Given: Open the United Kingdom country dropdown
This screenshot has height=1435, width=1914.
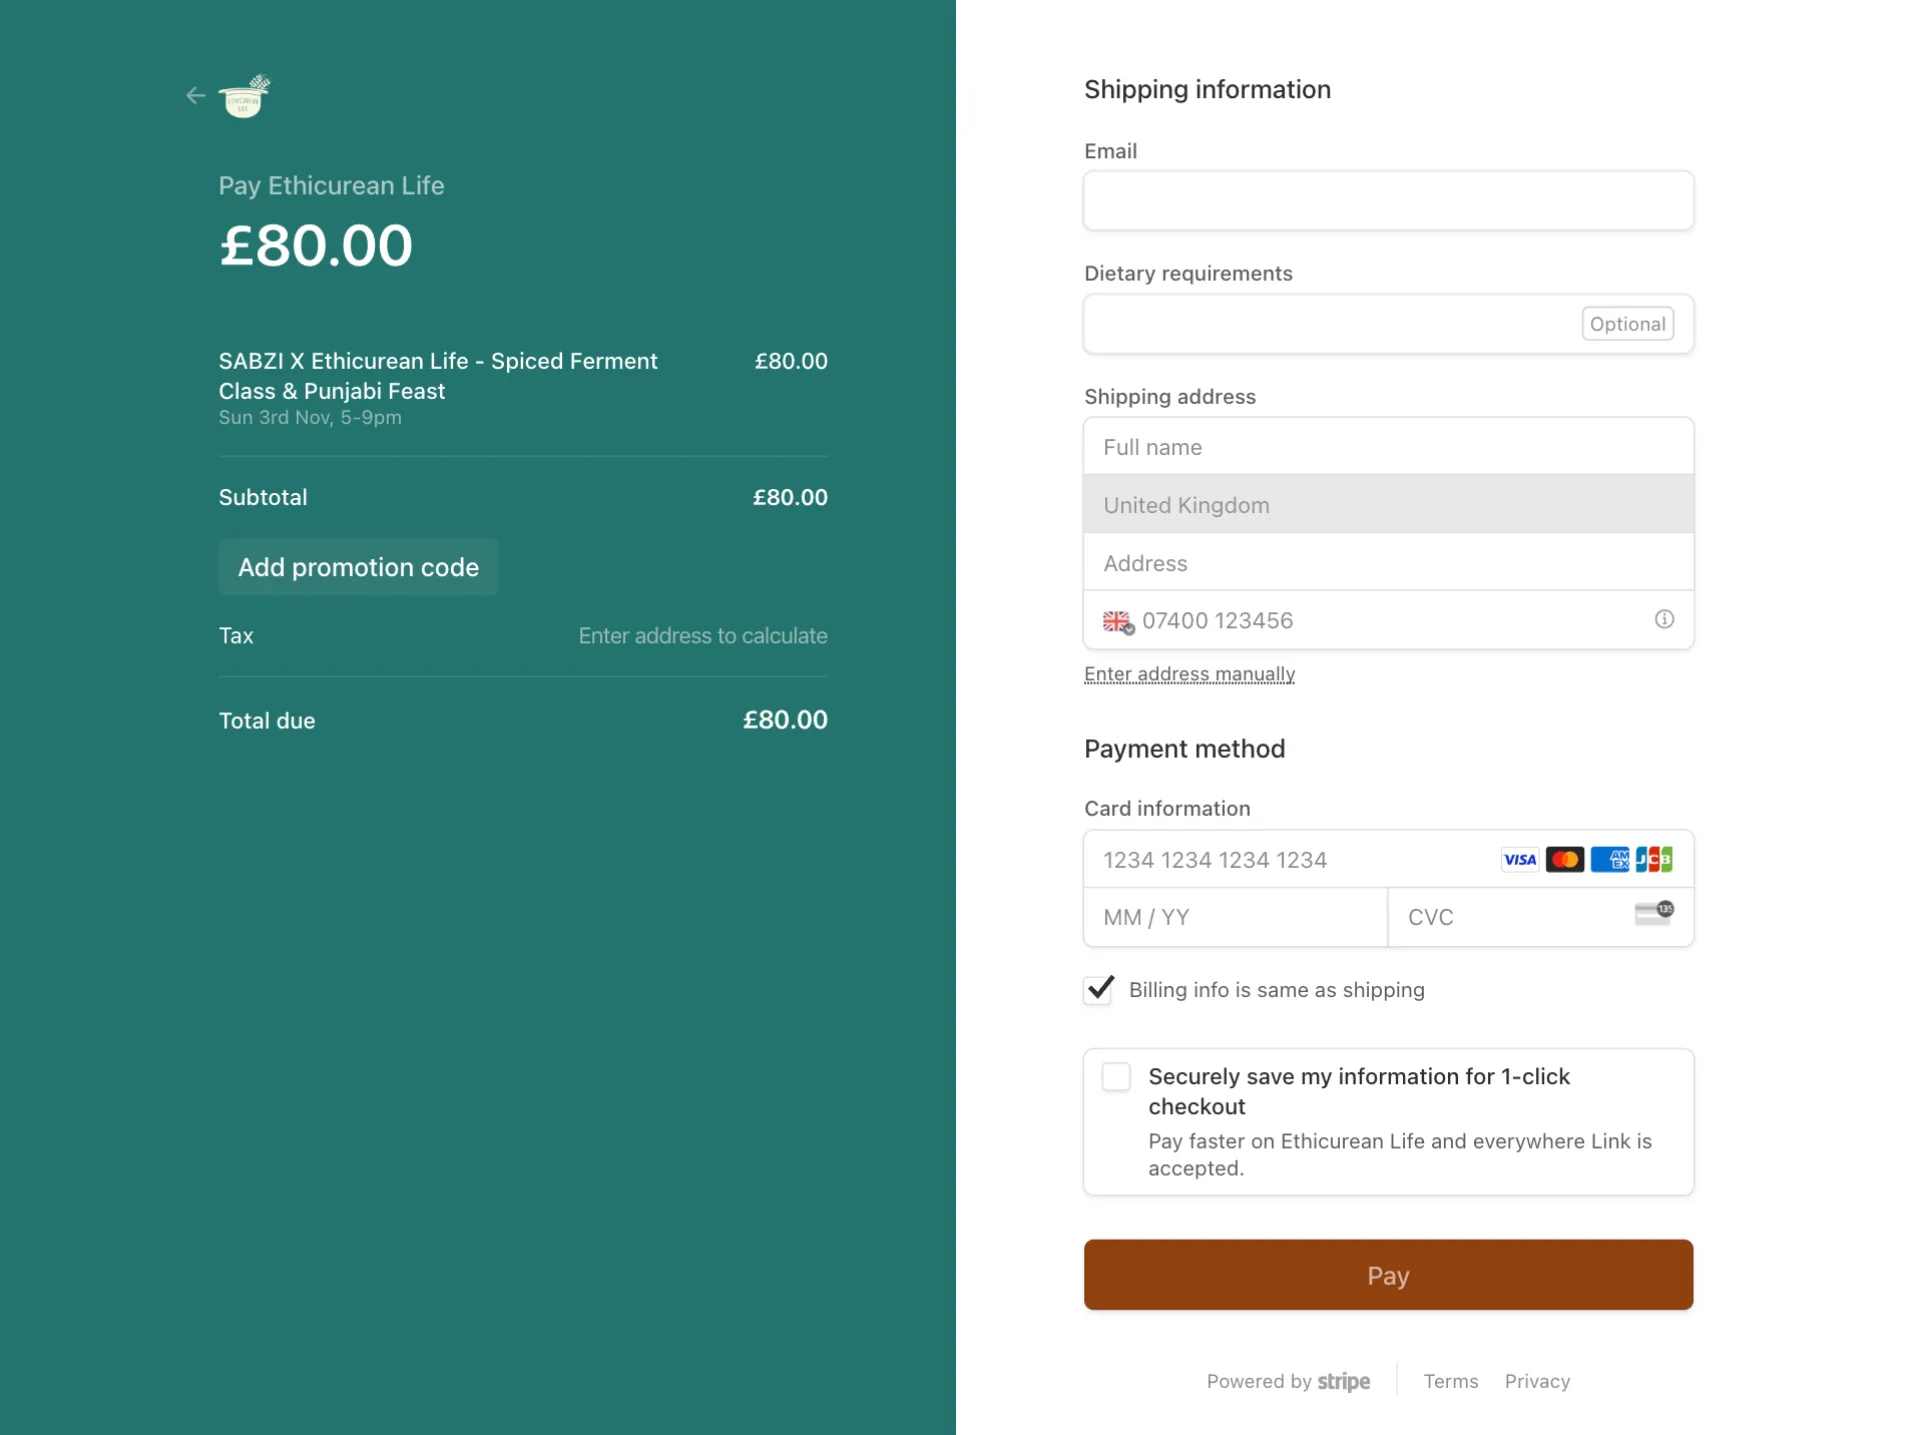Looking at the screenshot, I should point(1387,505).
